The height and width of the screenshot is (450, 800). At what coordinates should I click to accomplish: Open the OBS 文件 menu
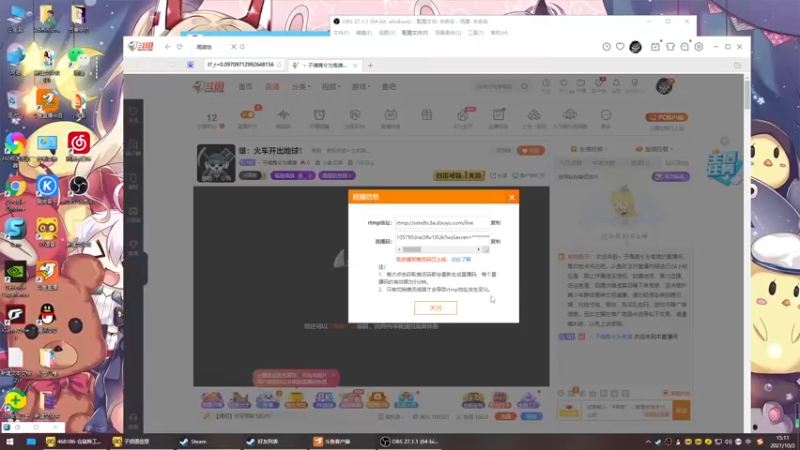341,33
